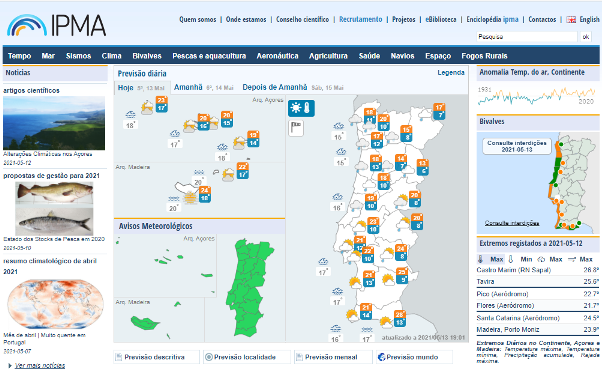
Task: Open the Fogos Rurais menu
Action: click(x=484, y=56)
